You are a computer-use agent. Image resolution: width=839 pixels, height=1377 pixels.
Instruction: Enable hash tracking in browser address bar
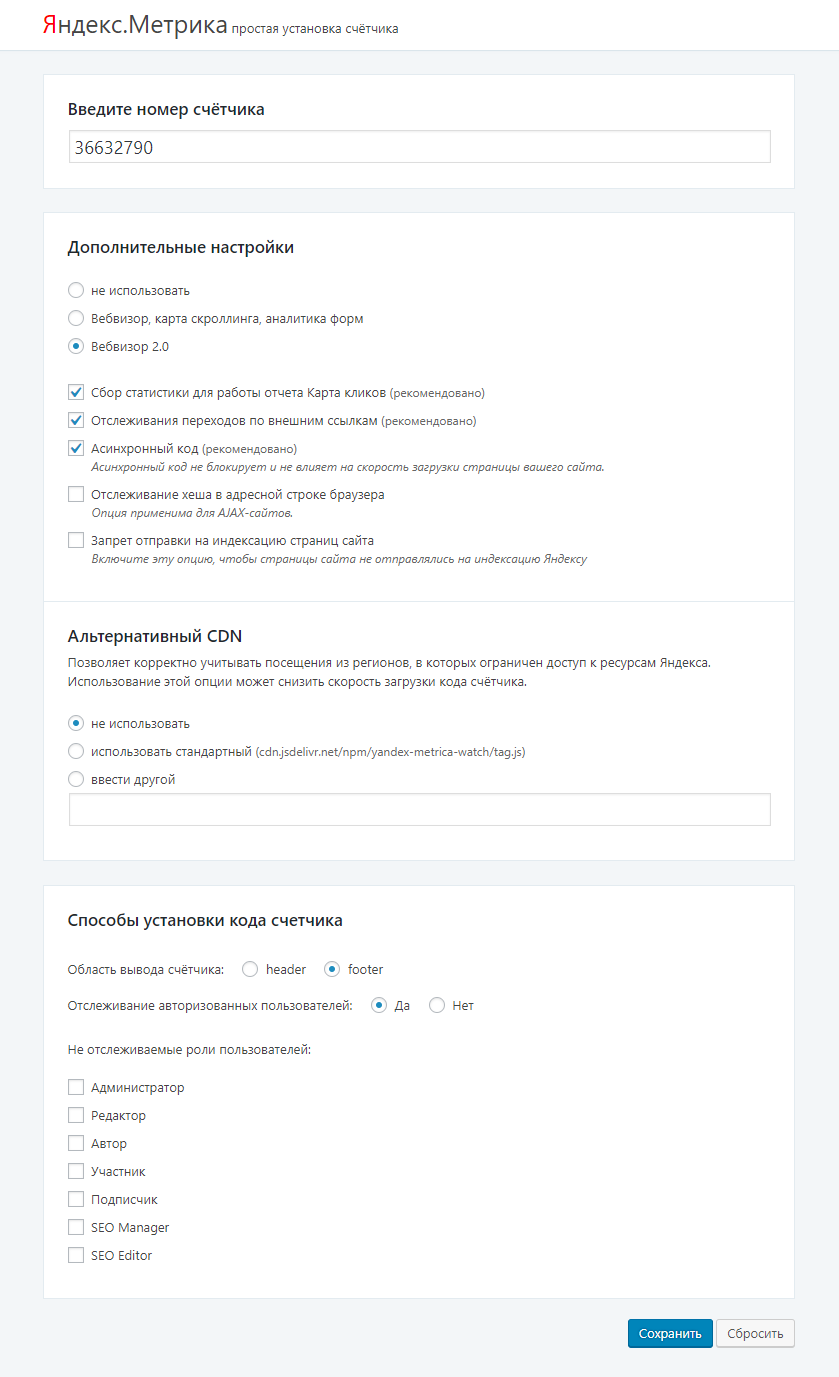76,494
